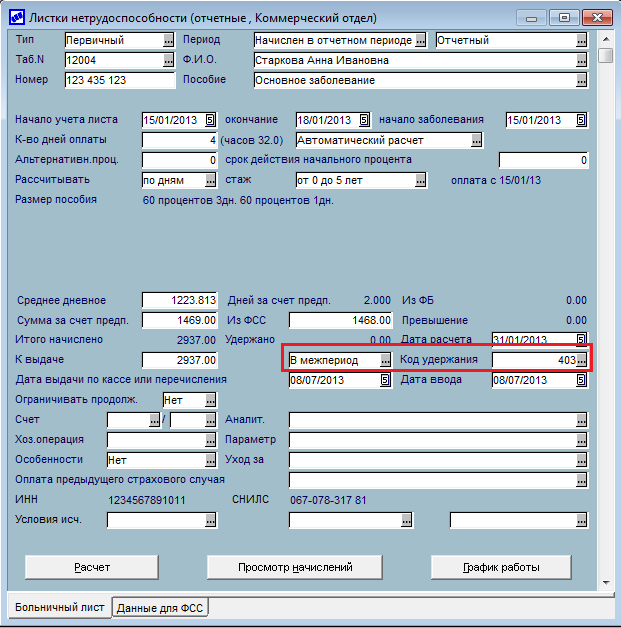Open calendar for Дата выдачи по кассе
This screenshot has height=628, width=621.
click(x=385, y=380)
